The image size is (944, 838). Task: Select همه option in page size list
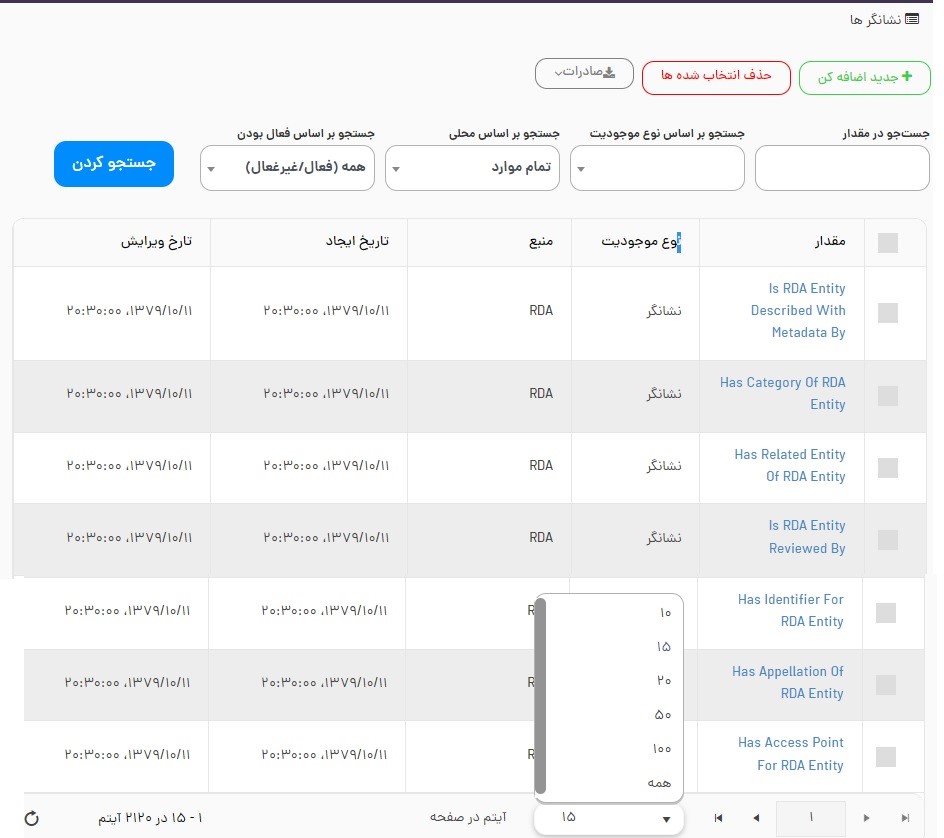659,783
